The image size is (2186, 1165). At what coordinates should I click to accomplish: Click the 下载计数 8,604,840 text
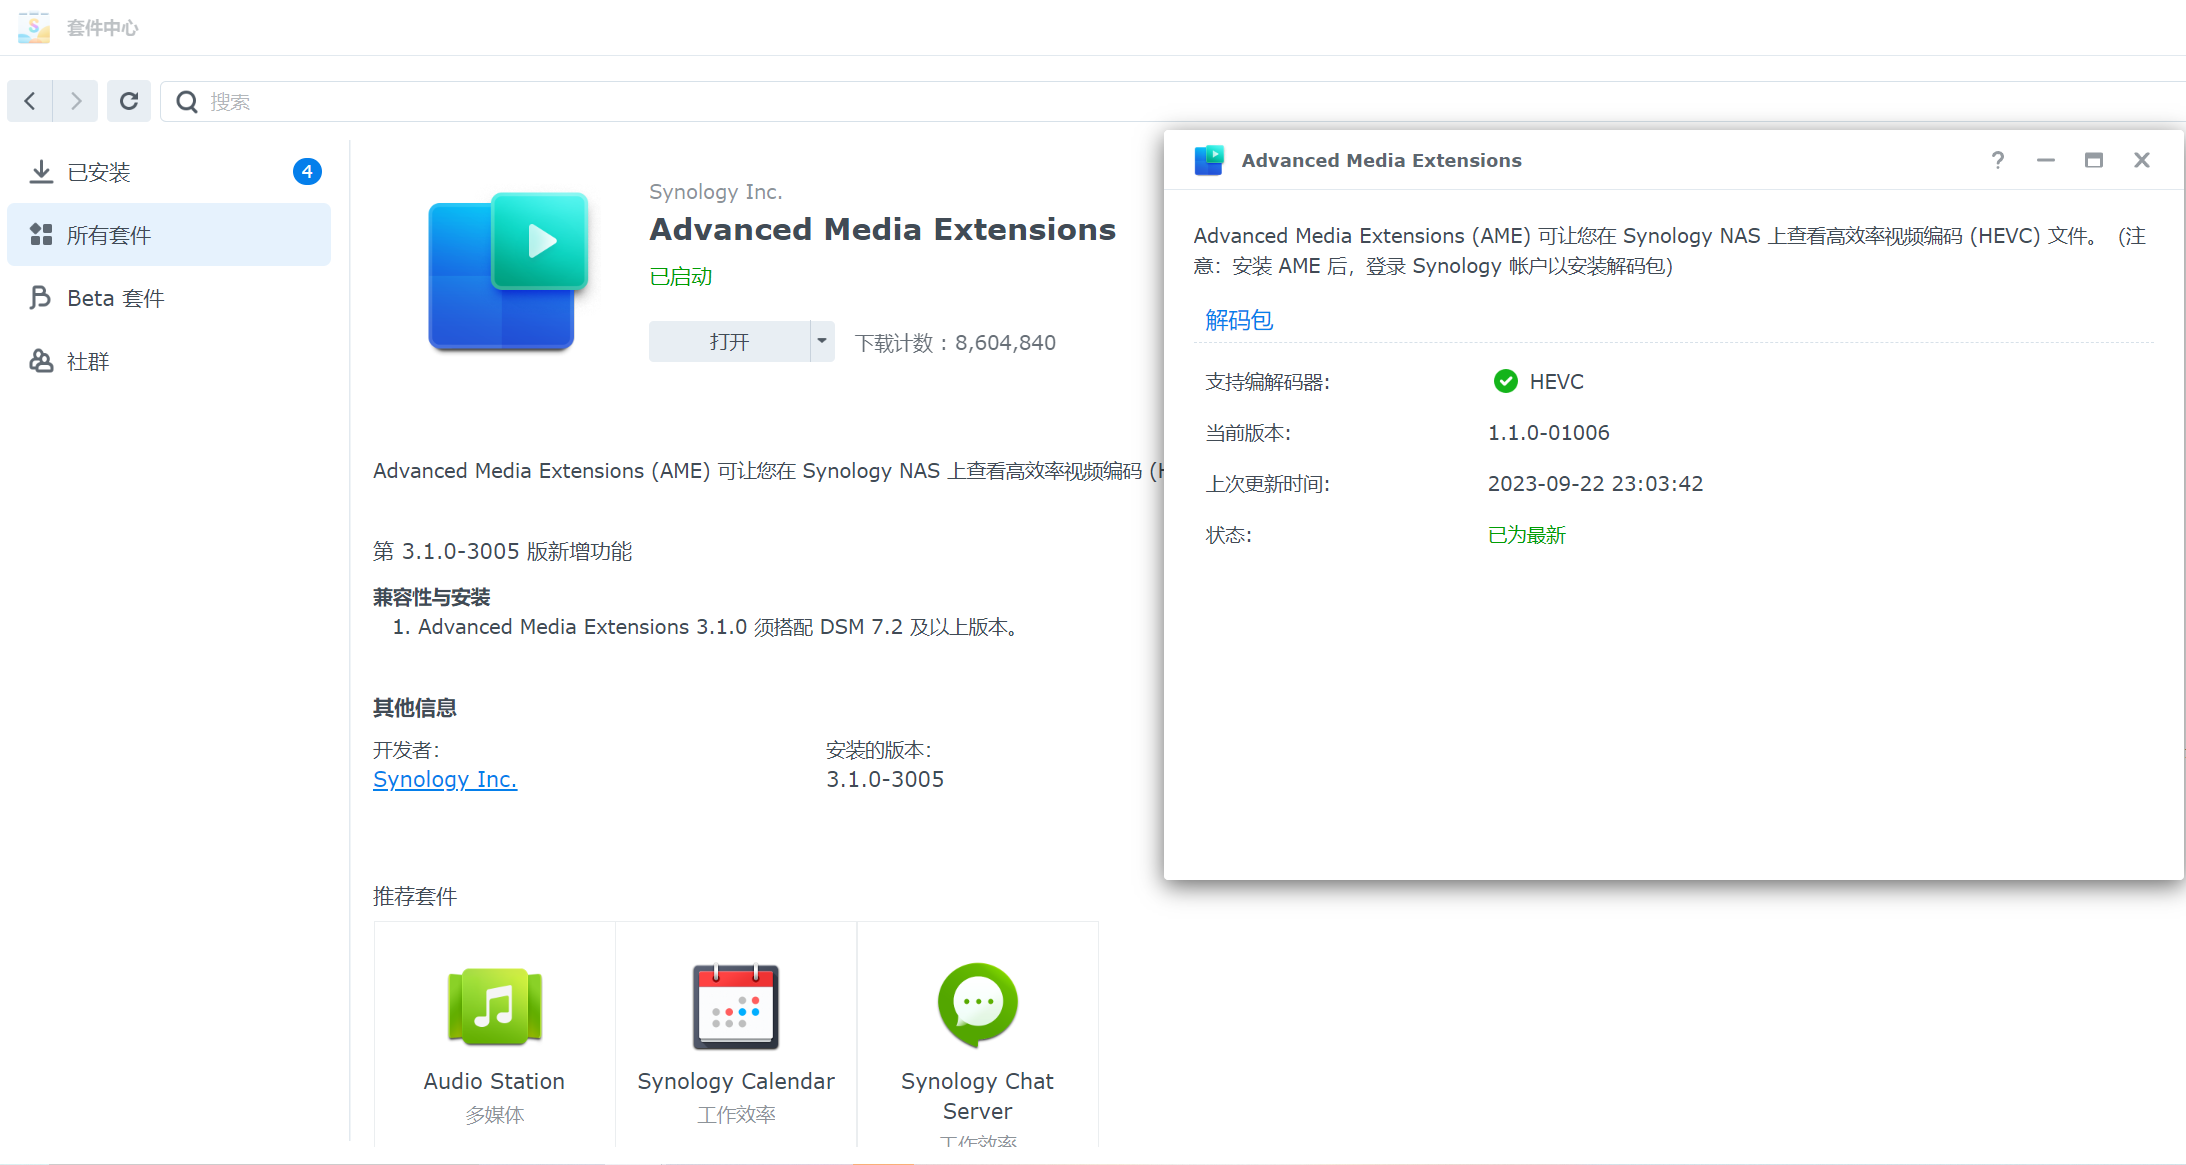[x=955, y=343]
